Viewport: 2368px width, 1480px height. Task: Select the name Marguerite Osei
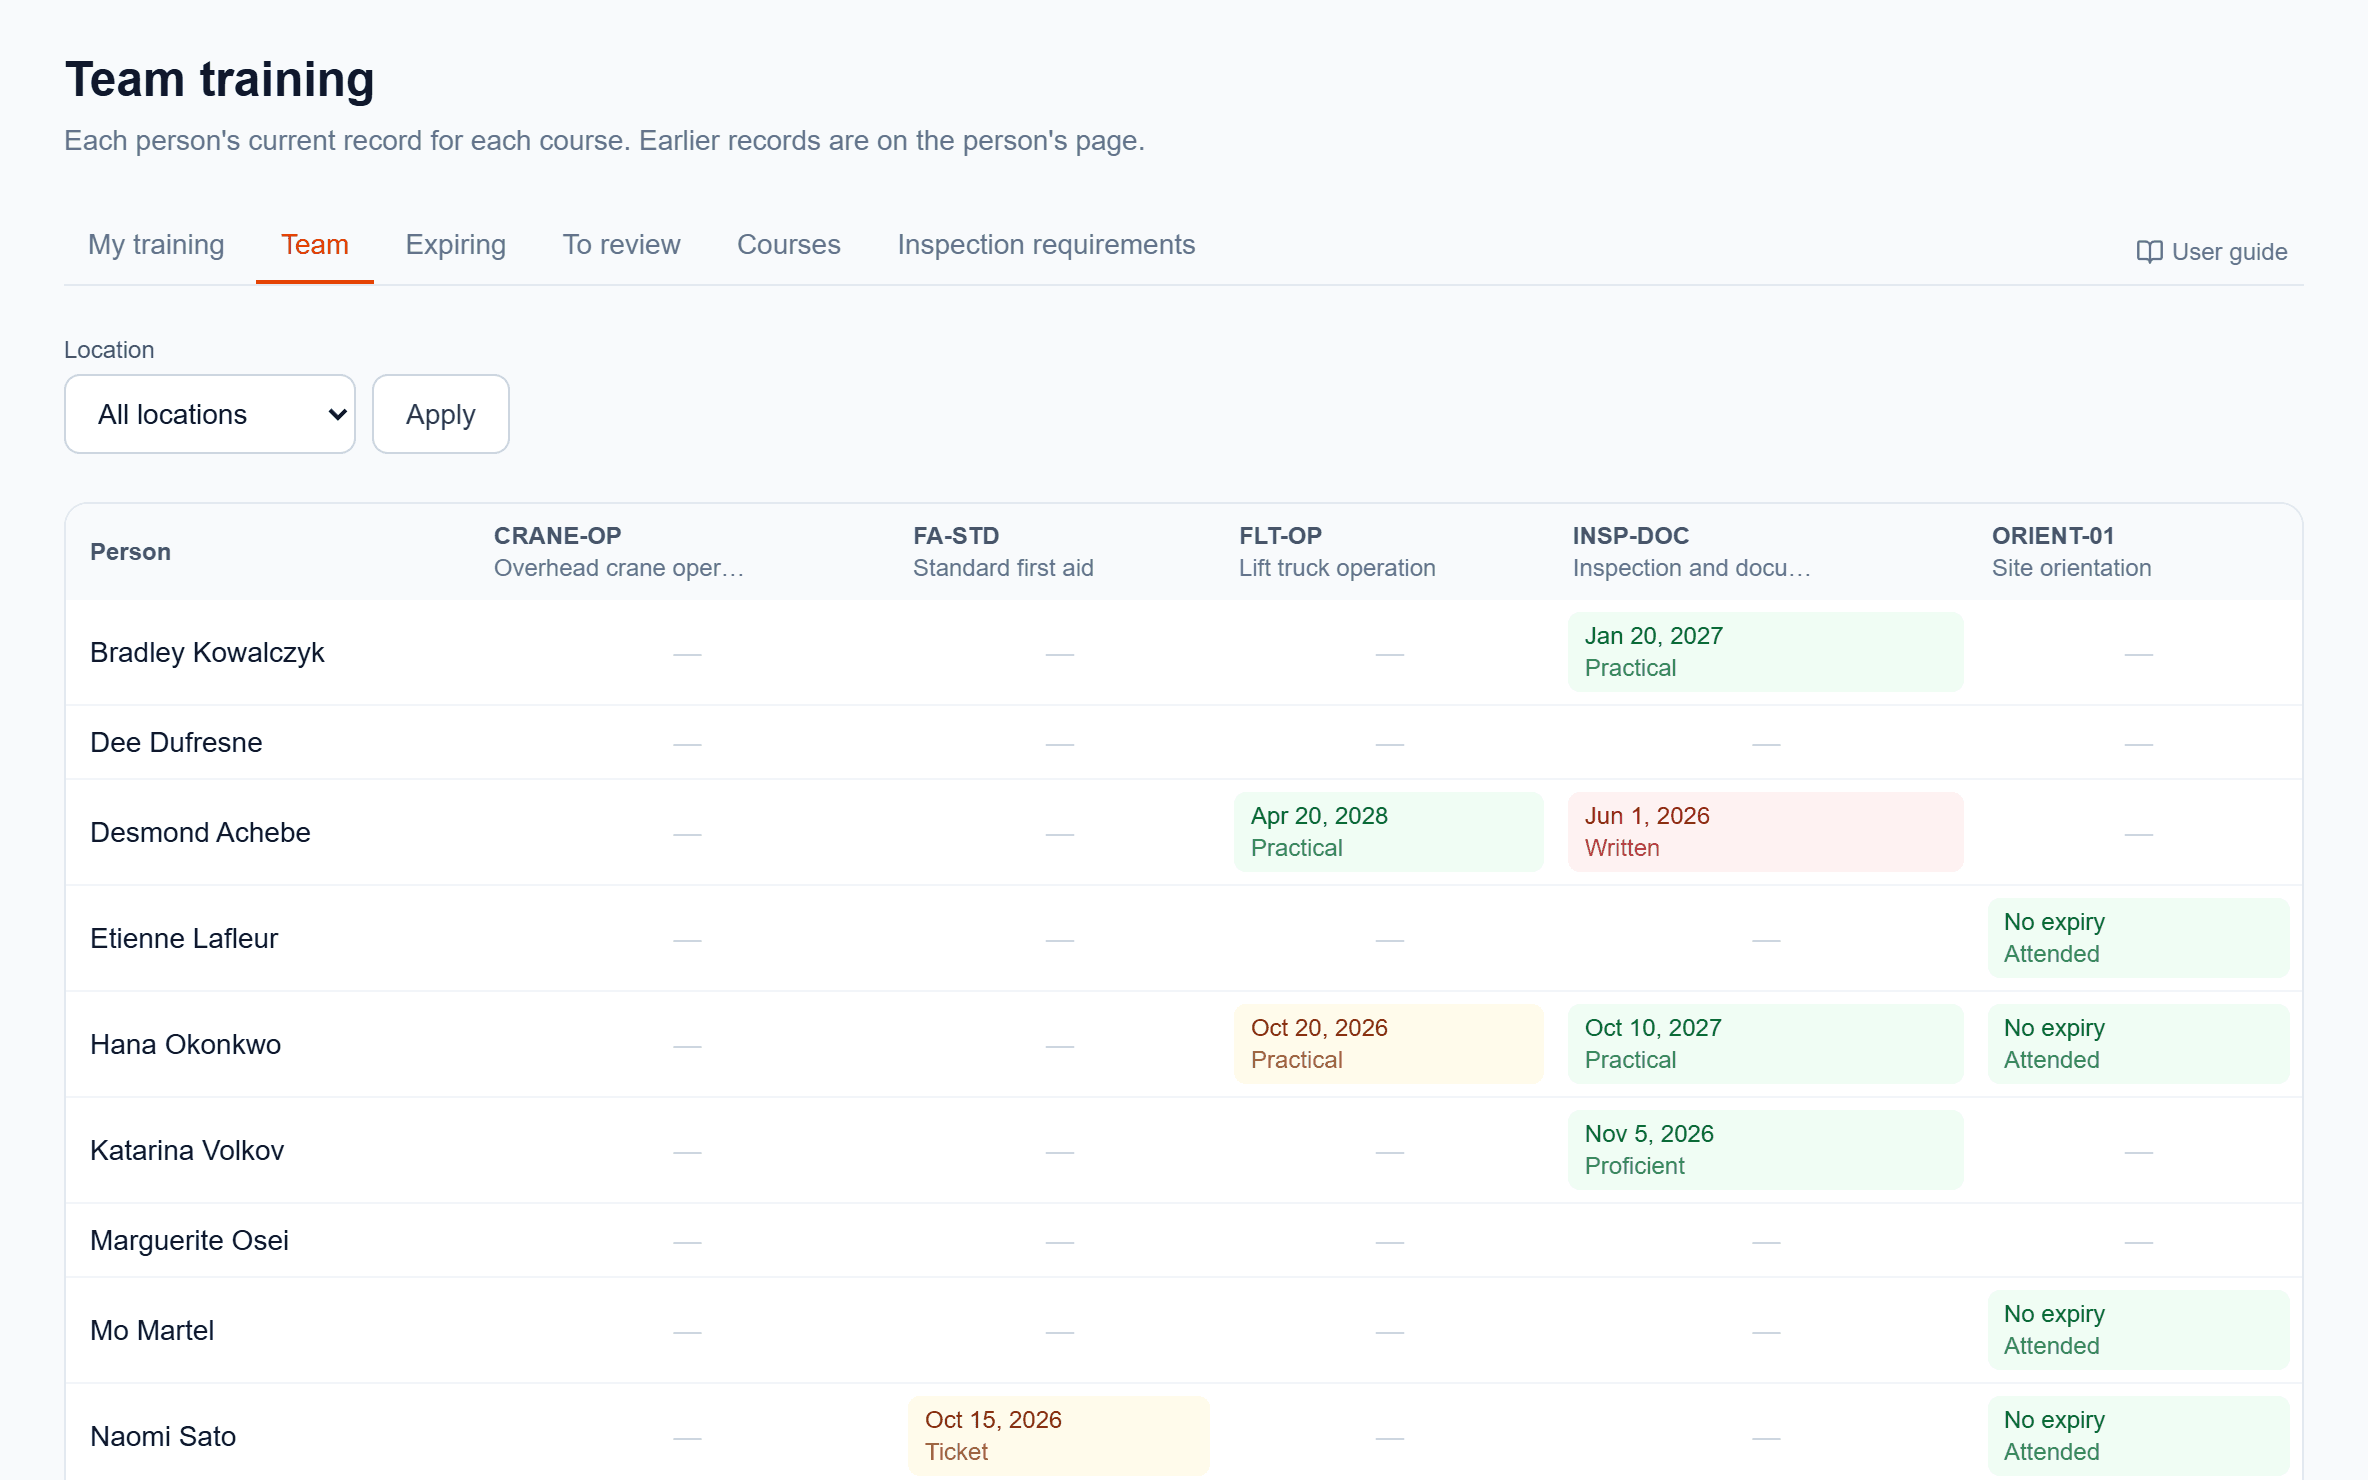pyautogui.click(x=189, y=1241)
